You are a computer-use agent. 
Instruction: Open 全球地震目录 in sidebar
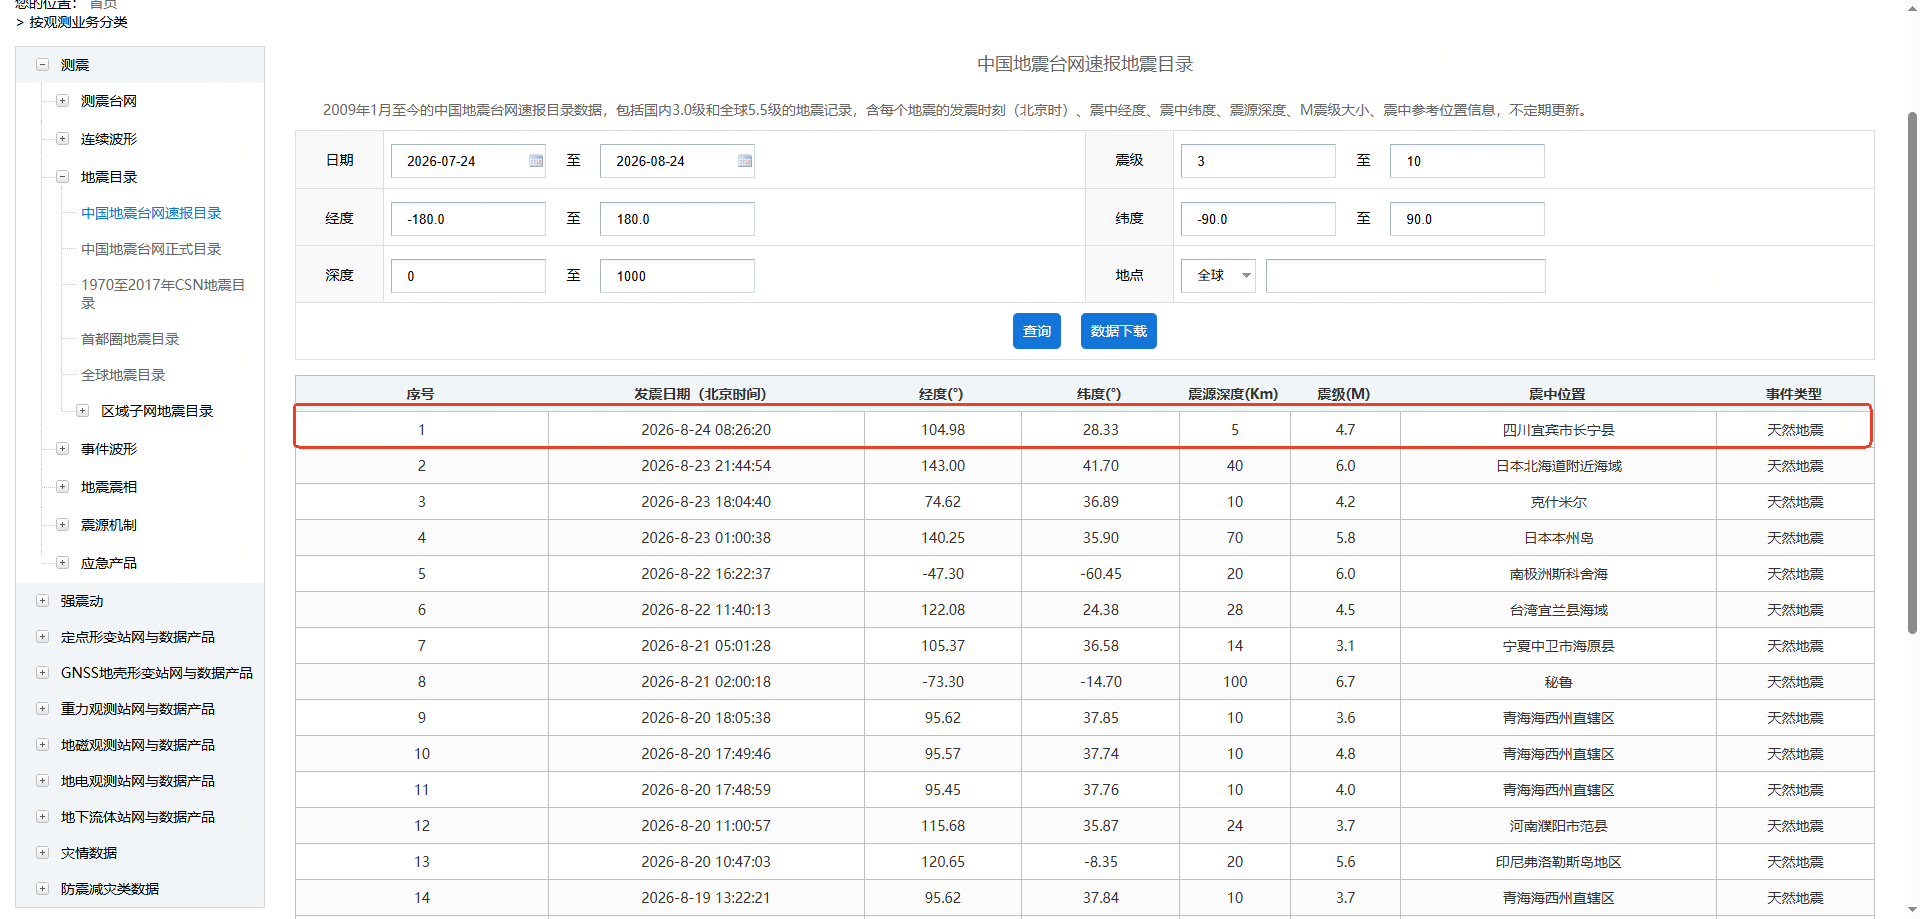click(x=123, y=375)
